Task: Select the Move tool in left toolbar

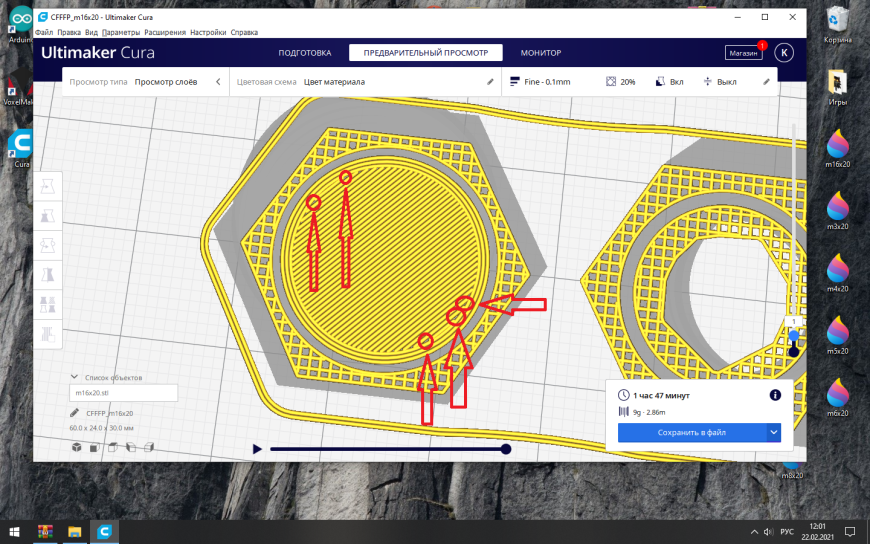Action: tap(48, 187)
